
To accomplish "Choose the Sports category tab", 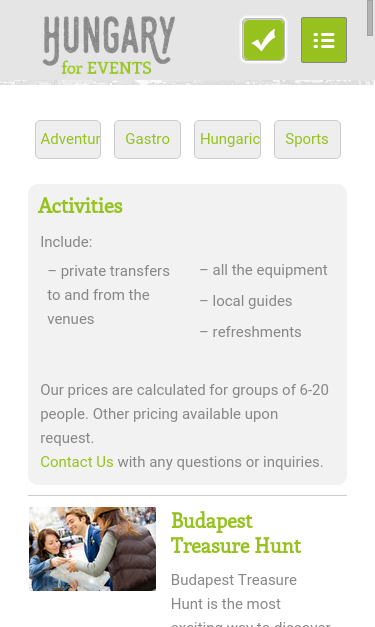I will coord(307,139).
